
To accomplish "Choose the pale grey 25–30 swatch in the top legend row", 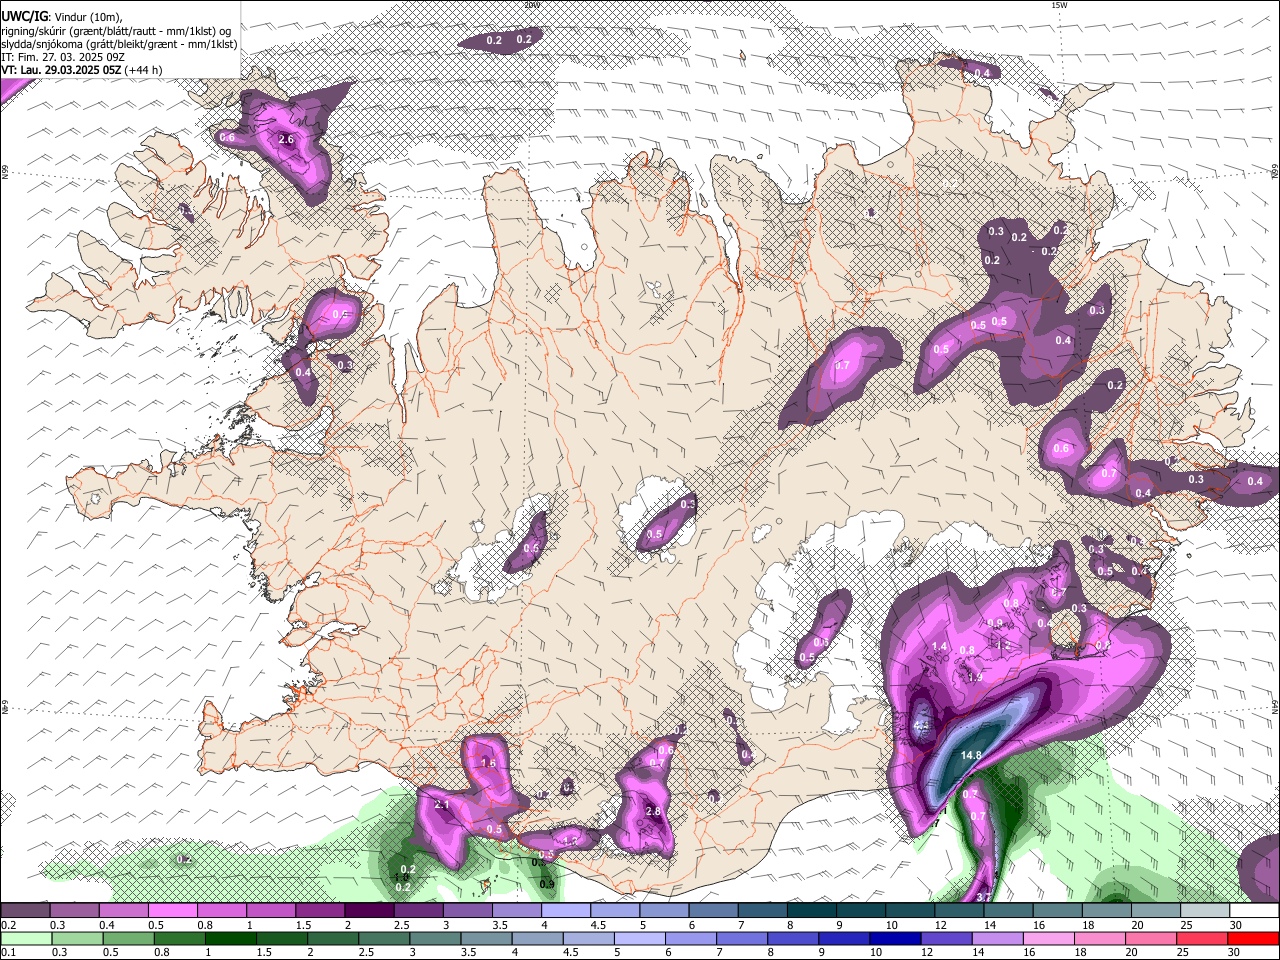I will coord(1205,910).
